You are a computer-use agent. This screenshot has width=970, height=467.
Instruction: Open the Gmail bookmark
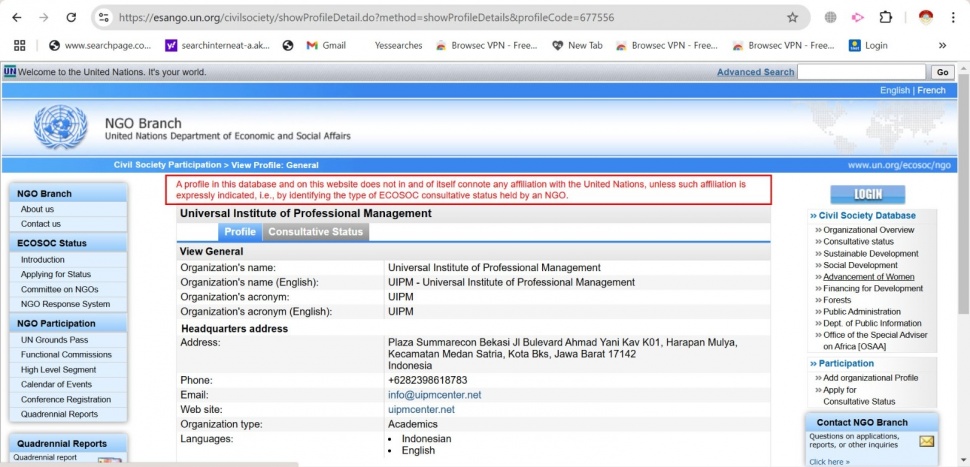[x=327, y=45]
